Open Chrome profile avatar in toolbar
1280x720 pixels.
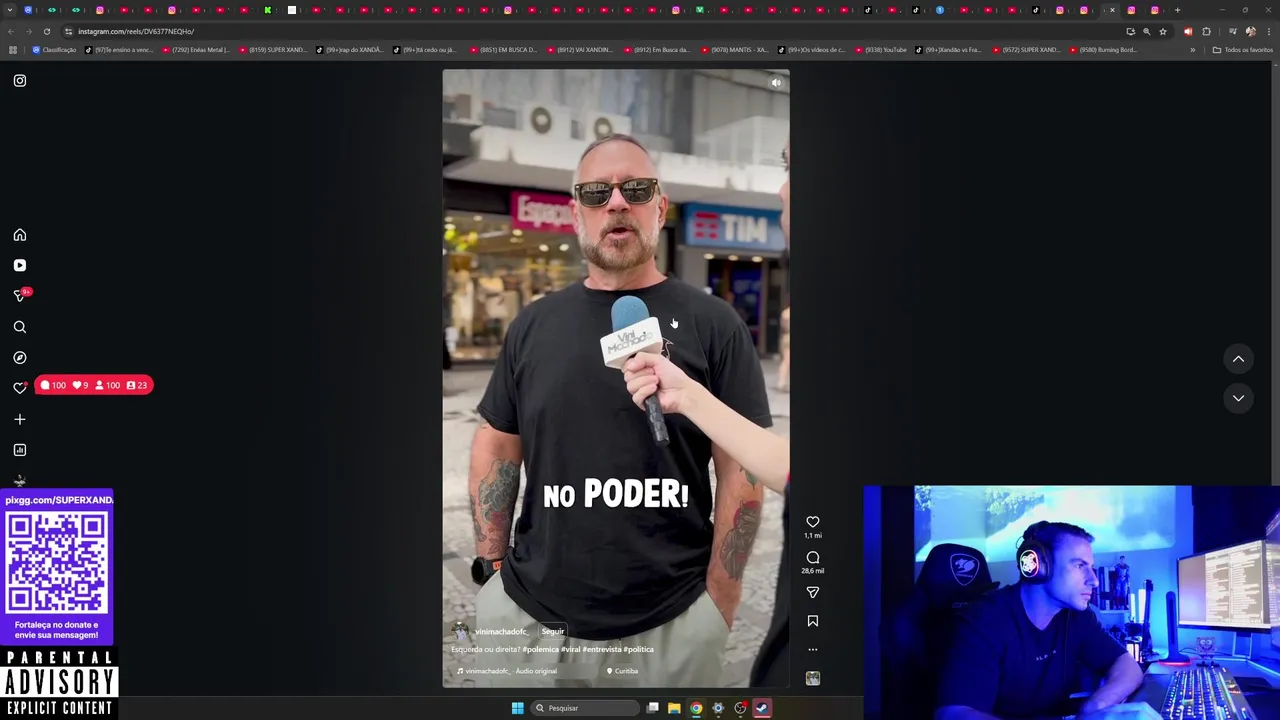[x=1250, y=31]
